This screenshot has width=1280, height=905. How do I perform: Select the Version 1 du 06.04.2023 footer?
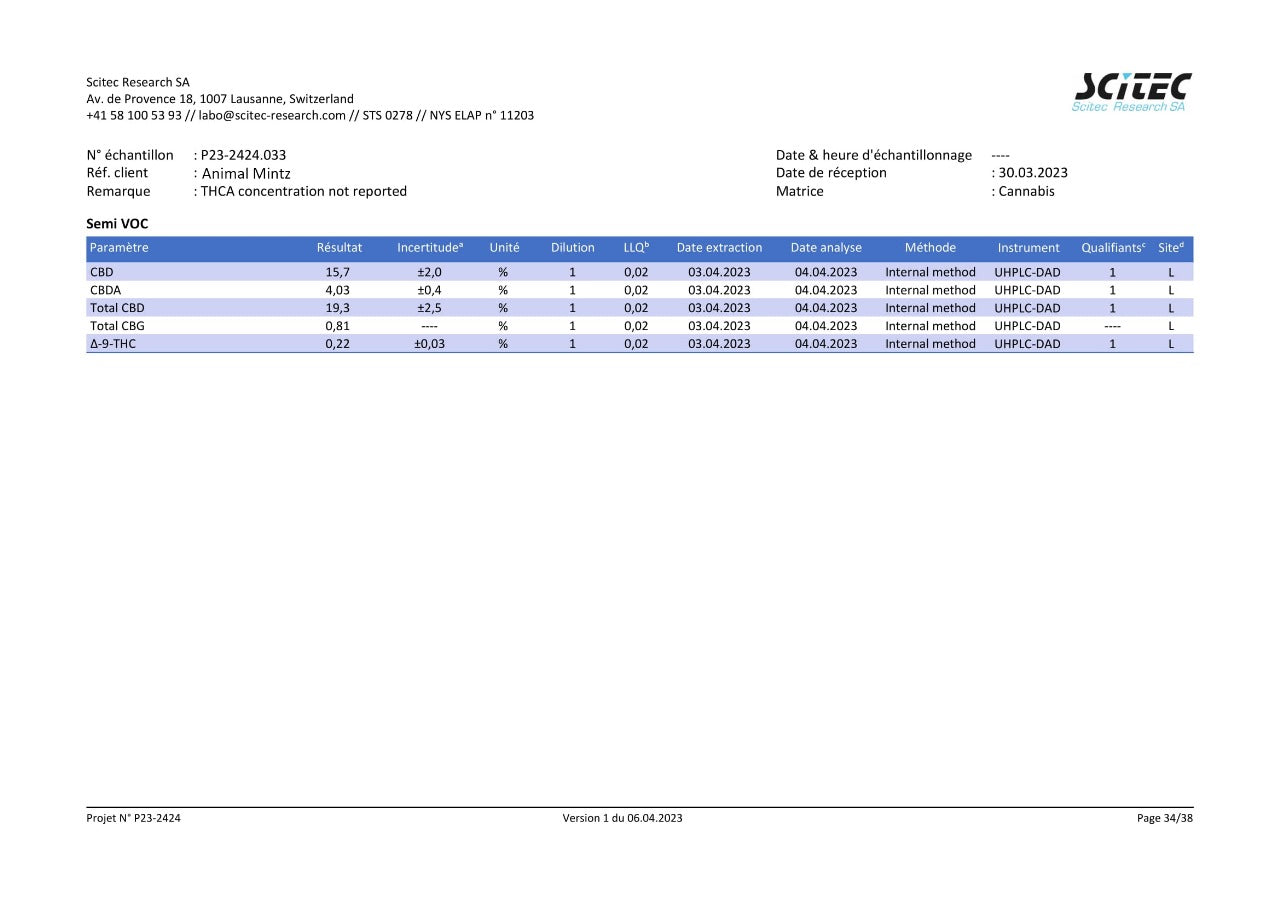click(622, 818)
